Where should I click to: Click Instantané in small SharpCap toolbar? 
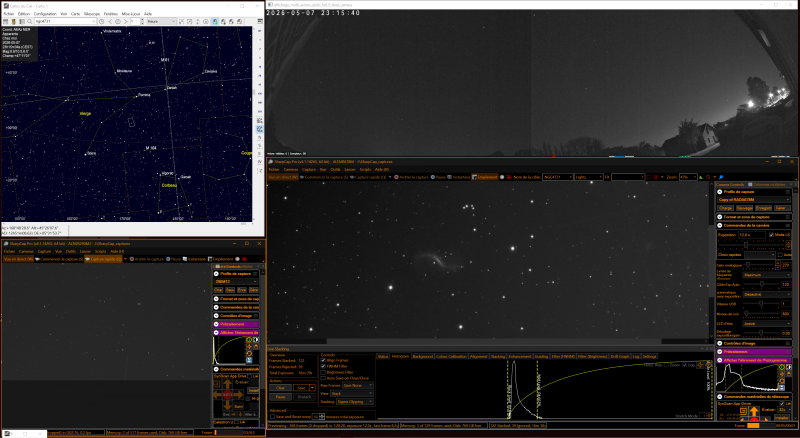194,259
